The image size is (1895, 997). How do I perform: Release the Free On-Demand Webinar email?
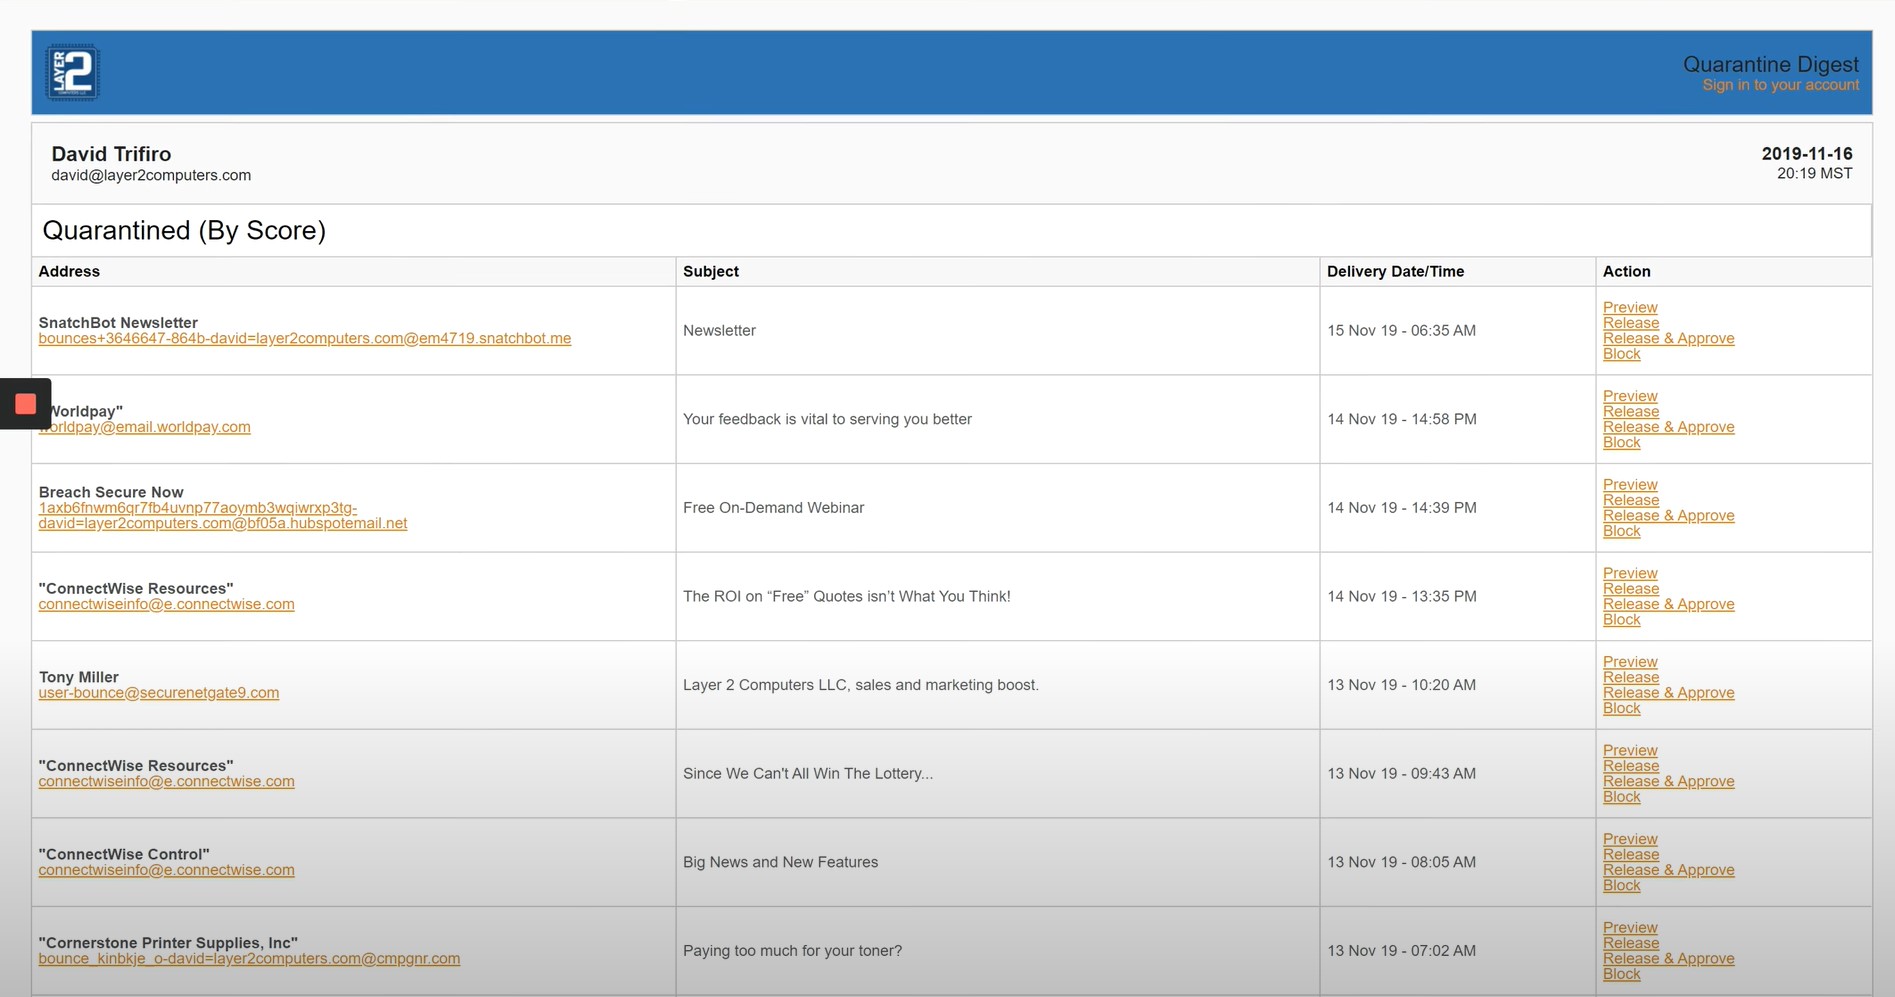pos(1630,500)
